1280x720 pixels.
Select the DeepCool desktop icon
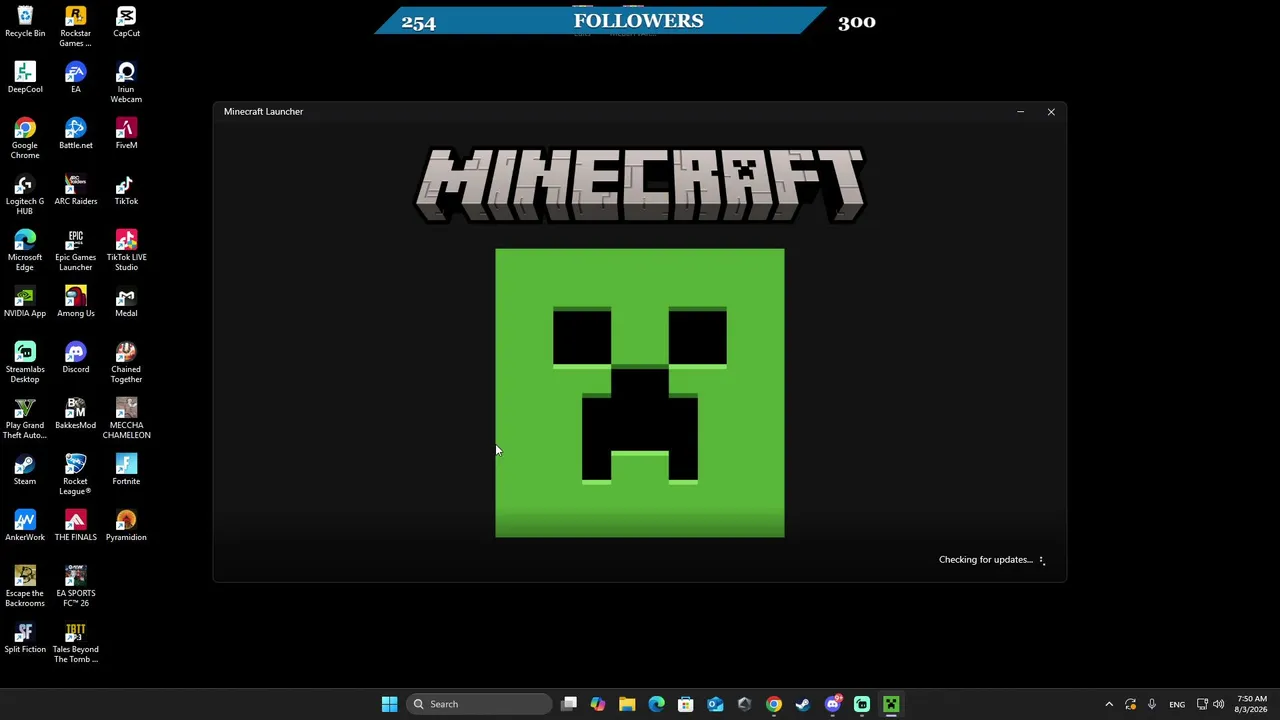pos(25,78)
